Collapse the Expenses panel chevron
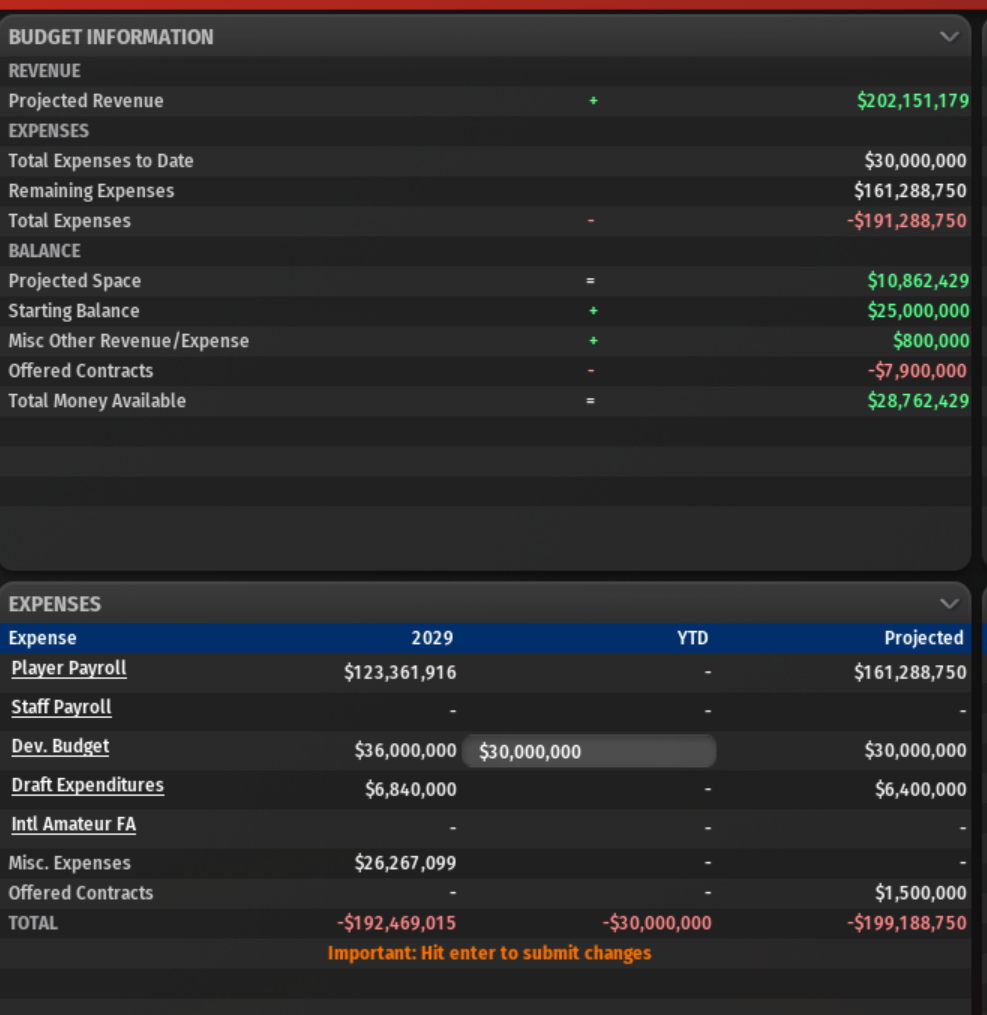Image resolution: width=987 pixels, height=1015 pixels. pos(949,604)
